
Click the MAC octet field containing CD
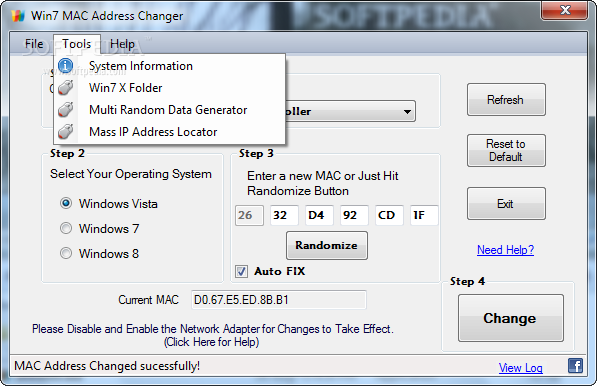[x=389, y=215]
